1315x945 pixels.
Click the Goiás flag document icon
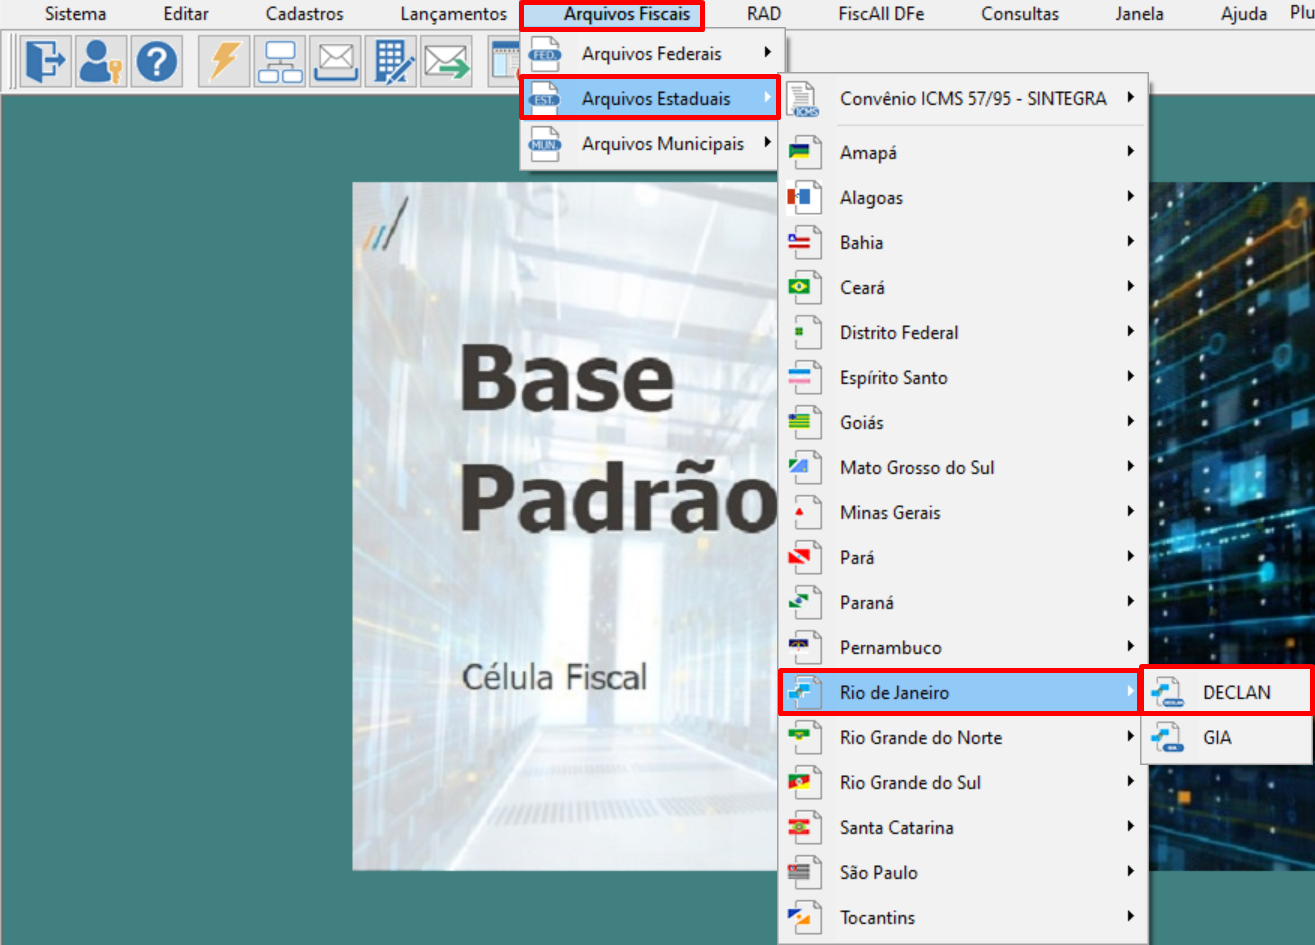coord(804,422)
